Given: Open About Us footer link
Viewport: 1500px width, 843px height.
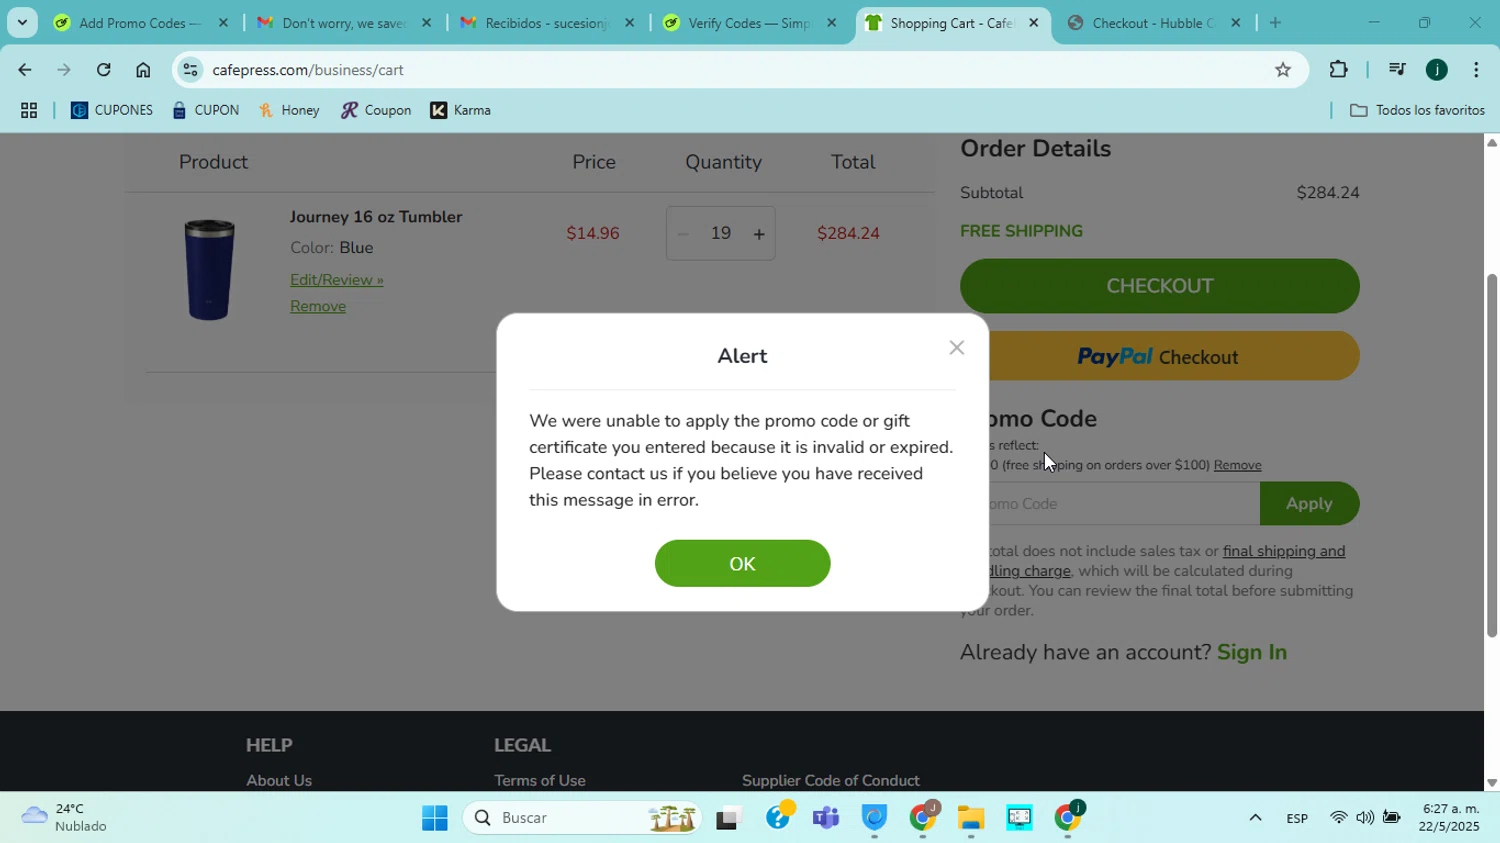Looking at the screenshot, I should 279,781.
